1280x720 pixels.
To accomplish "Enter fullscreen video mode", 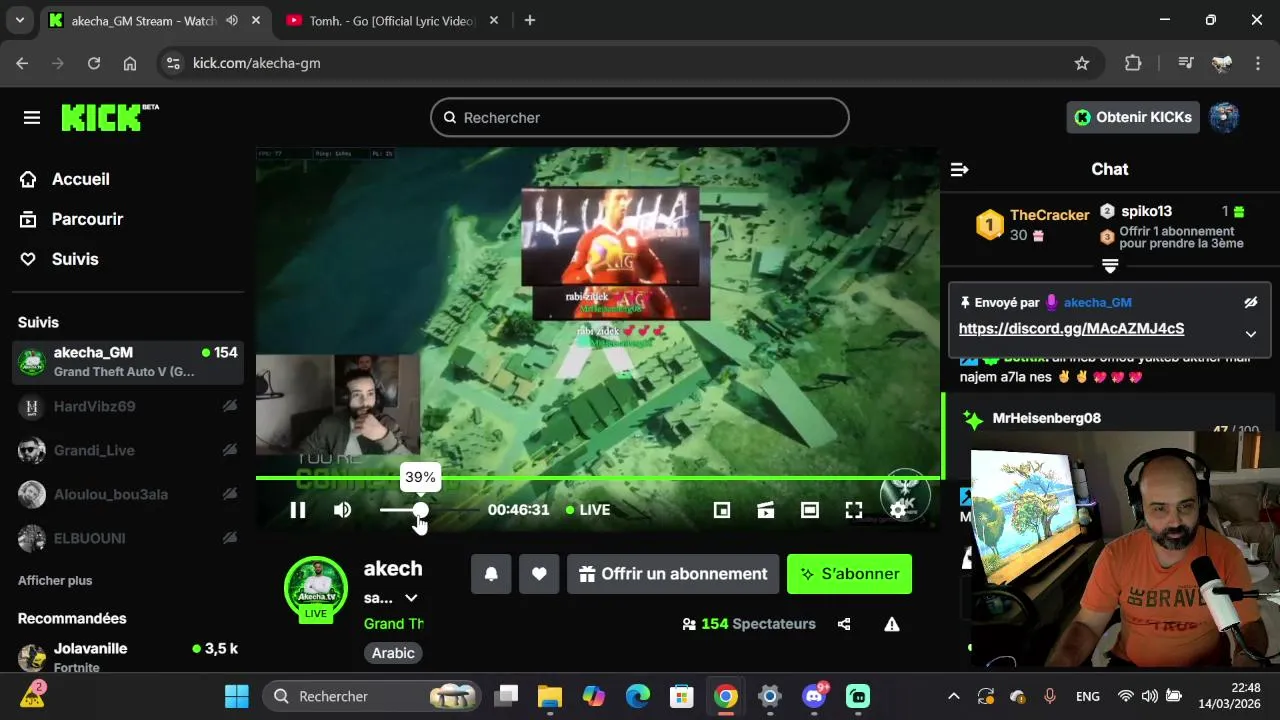I will click(x=854, y=510).
